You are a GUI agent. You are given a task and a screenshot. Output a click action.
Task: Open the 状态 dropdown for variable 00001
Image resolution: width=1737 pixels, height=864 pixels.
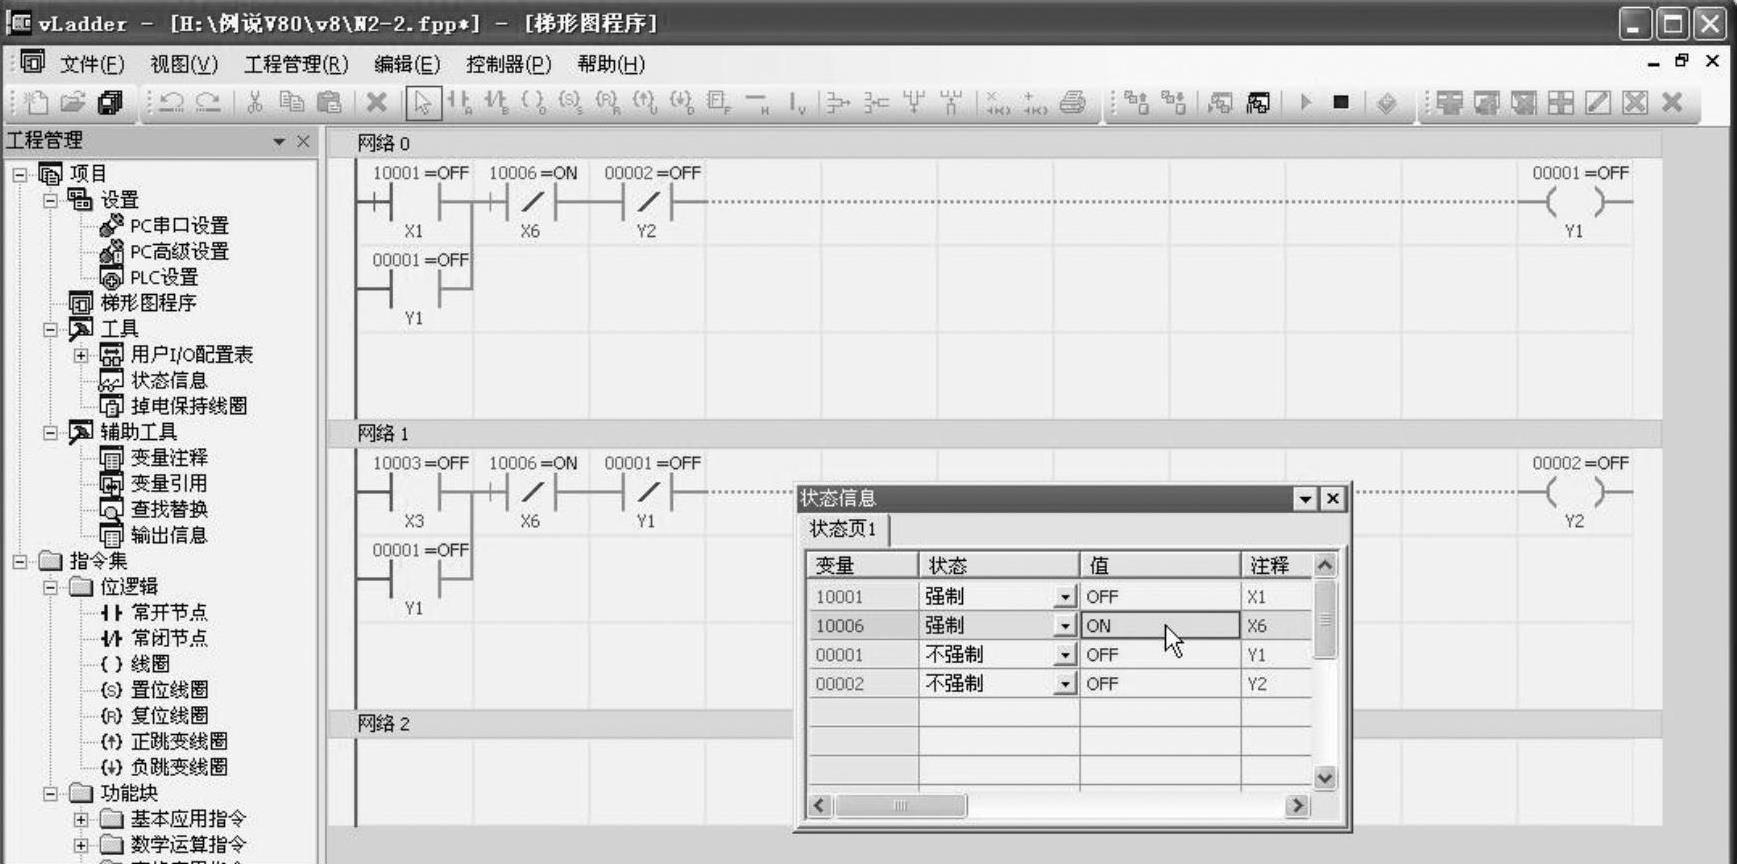click(x=1065, y=655)
